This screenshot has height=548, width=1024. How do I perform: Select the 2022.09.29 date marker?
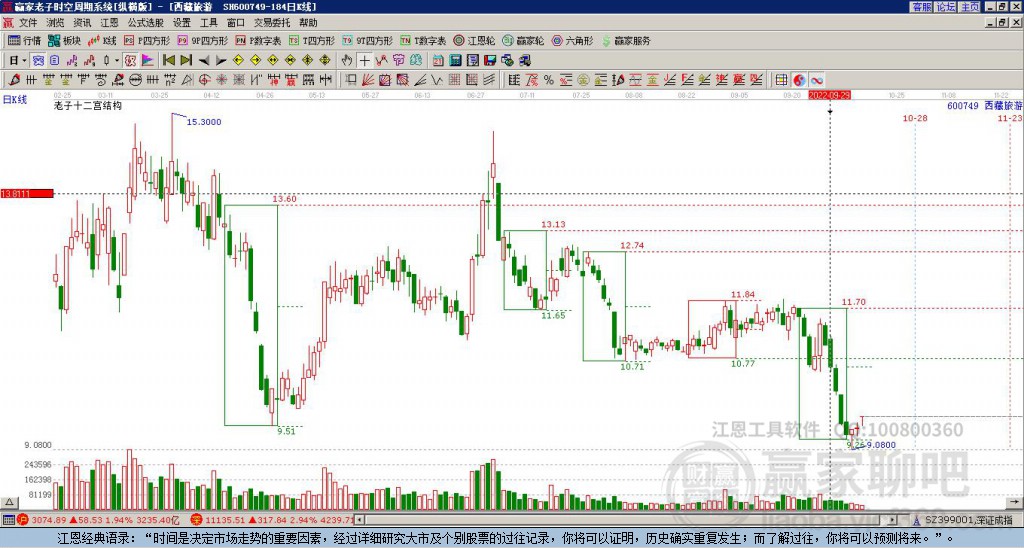click(x=829, y=95)
